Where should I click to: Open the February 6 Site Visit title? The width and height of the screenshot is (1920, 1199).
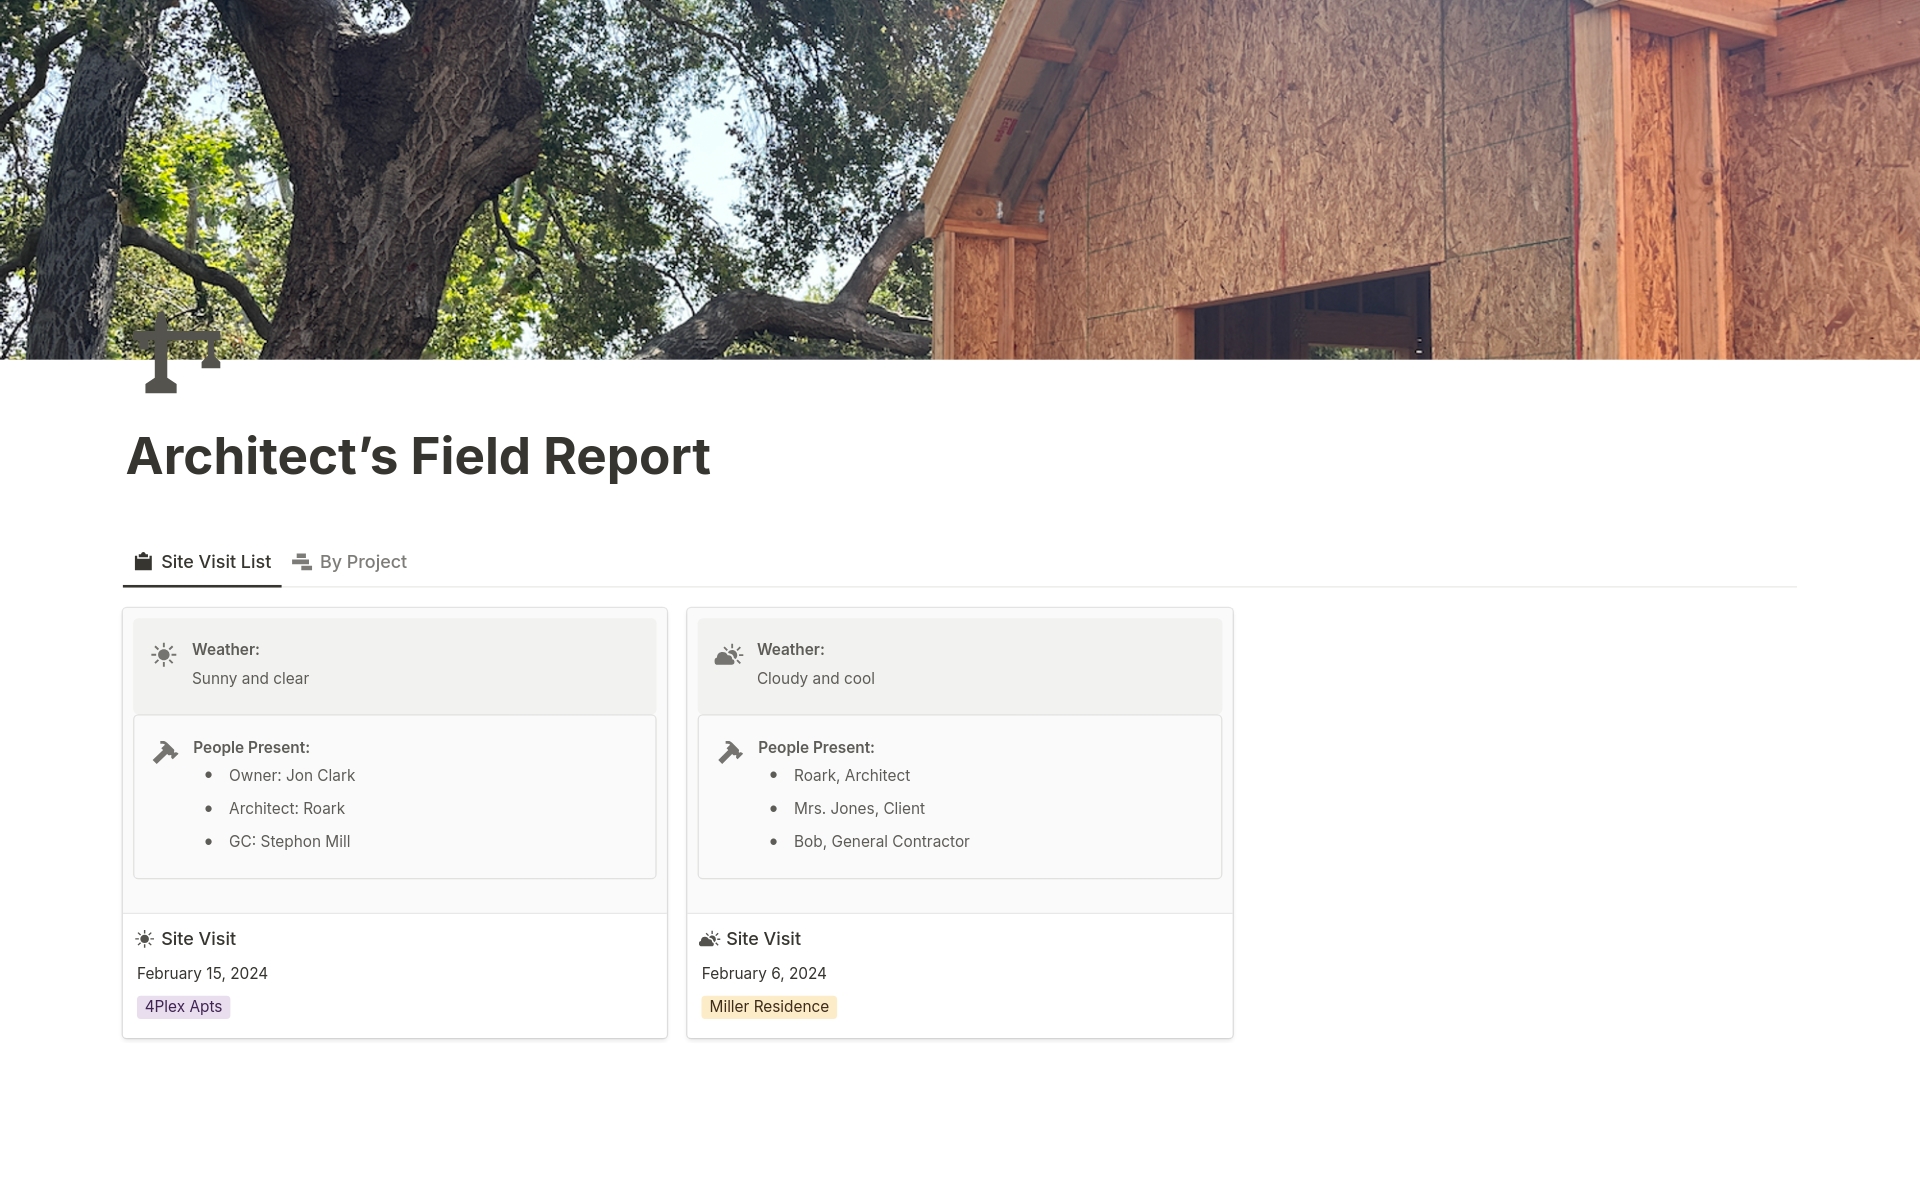tap(763, 939)
